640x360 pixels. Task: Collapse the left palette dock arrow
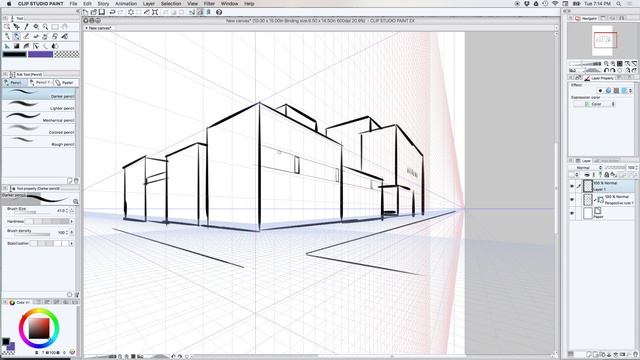pyautogui.click(x=78, y=12)
